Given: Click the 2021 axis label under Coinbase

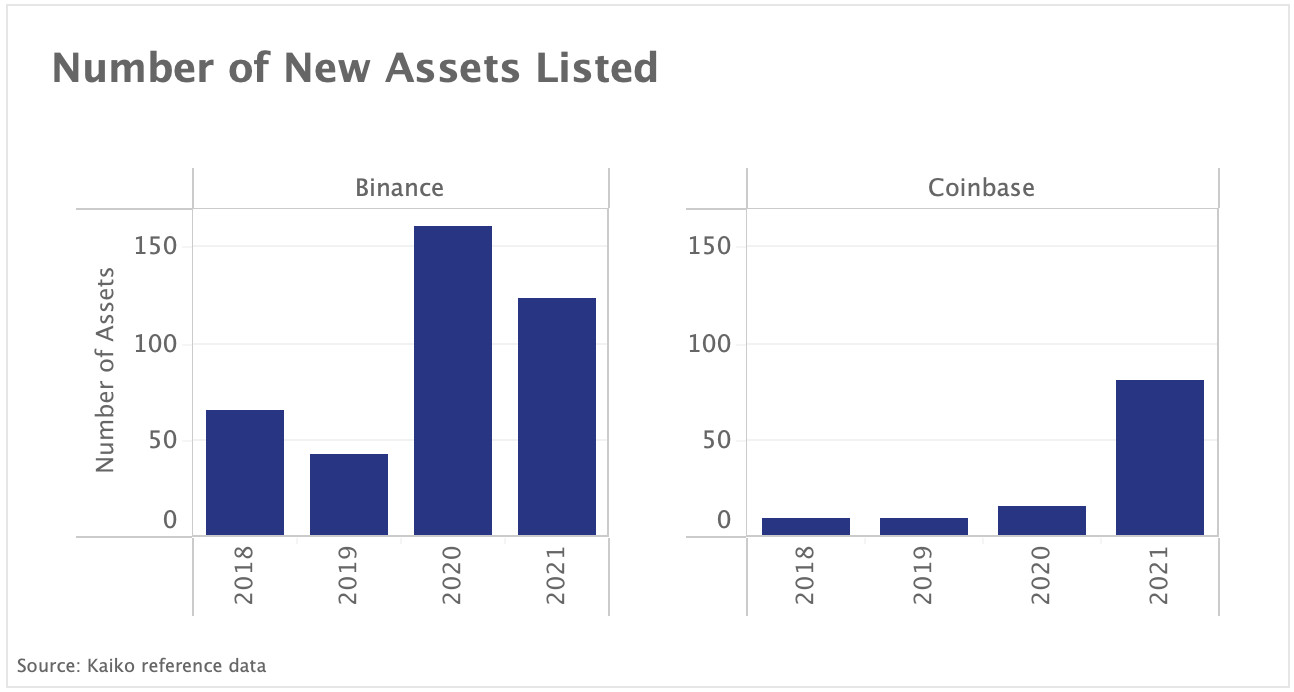Looking at the screenshot, I should [x=1159, y=575].
